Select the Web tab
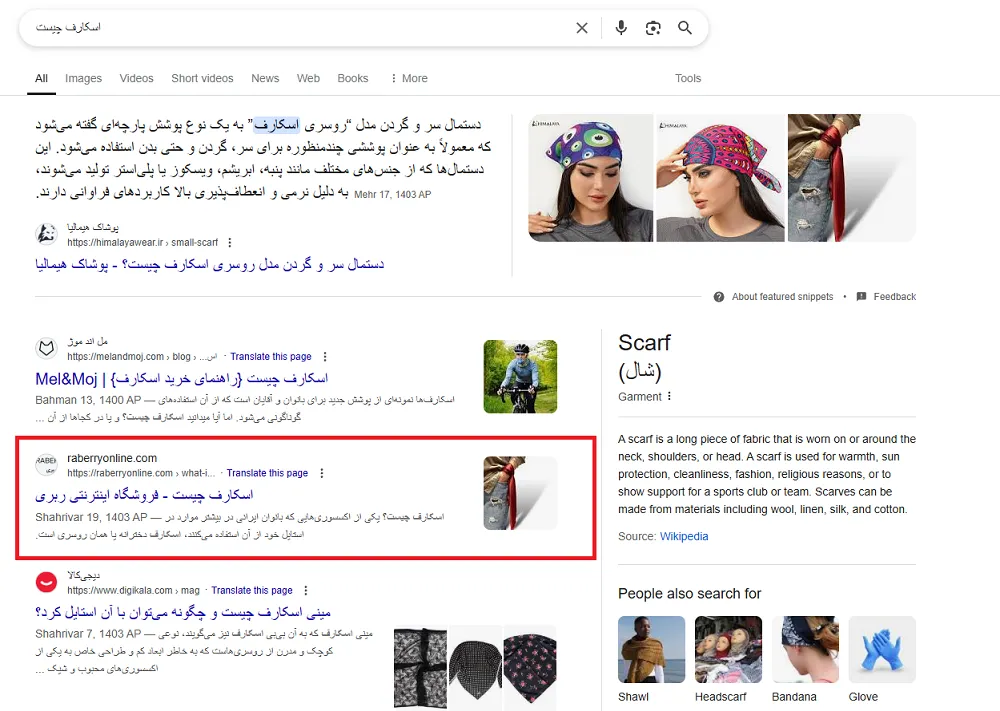Viewport: 1000px width, 711px height. click(x=308, y=78)
